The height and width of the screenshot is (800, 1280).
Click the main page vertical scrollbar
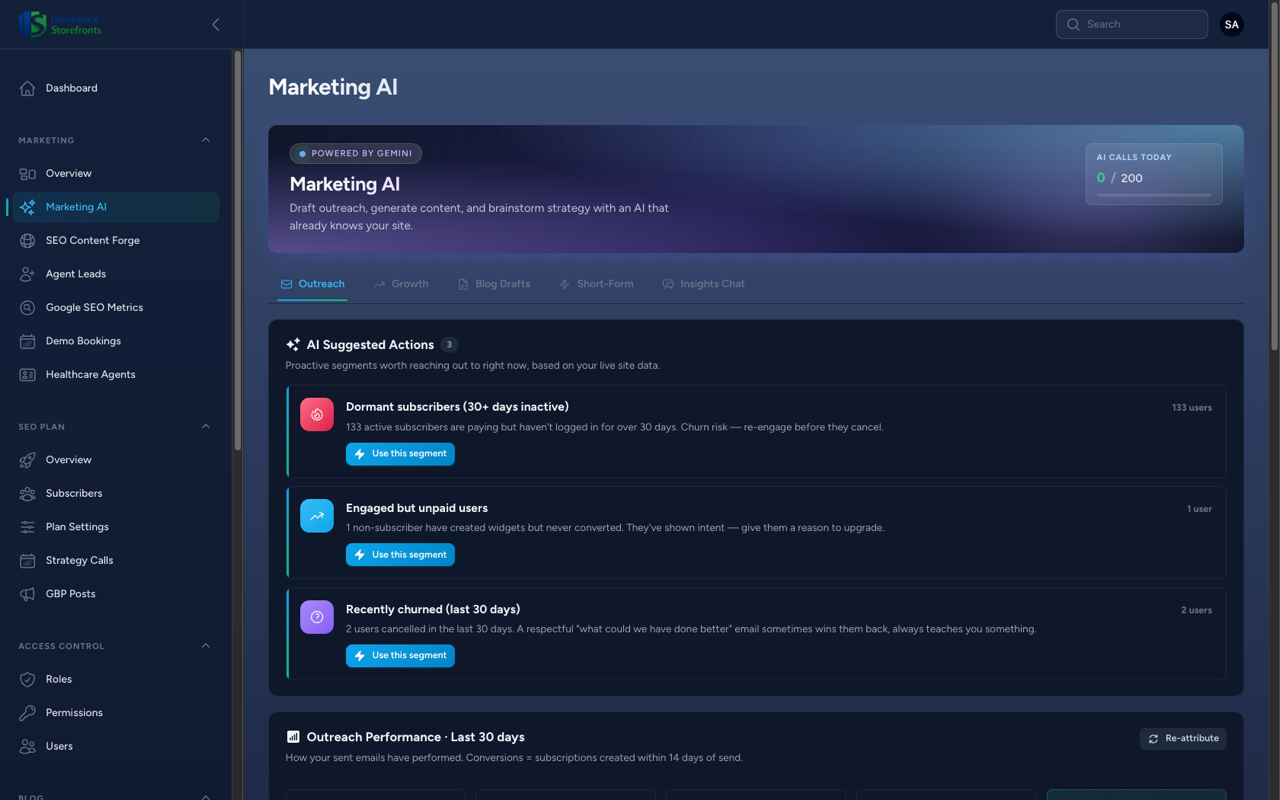click(1274, 177)
